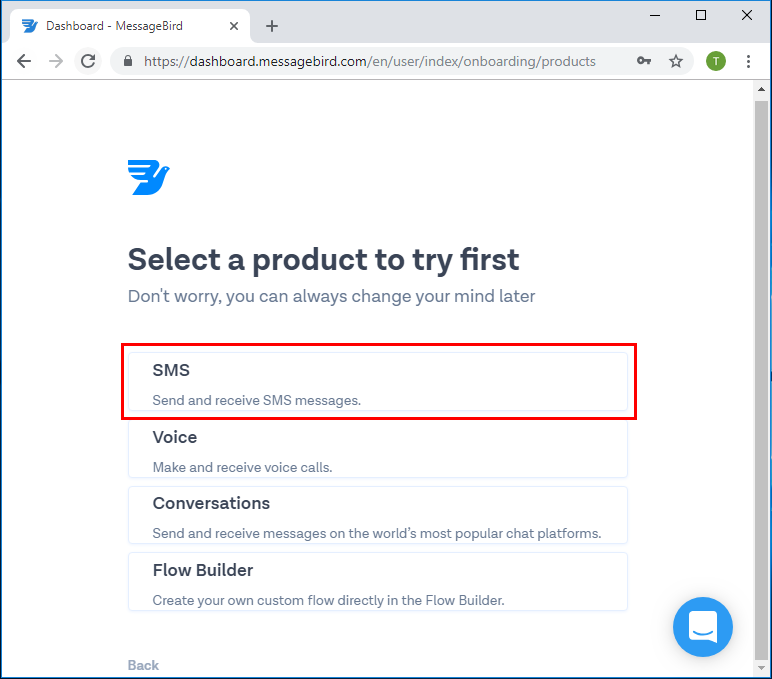The image size is (772, 679).
Task: Open the chat support bubble icon
Action: pyautogui.click(x=703, y=626)
